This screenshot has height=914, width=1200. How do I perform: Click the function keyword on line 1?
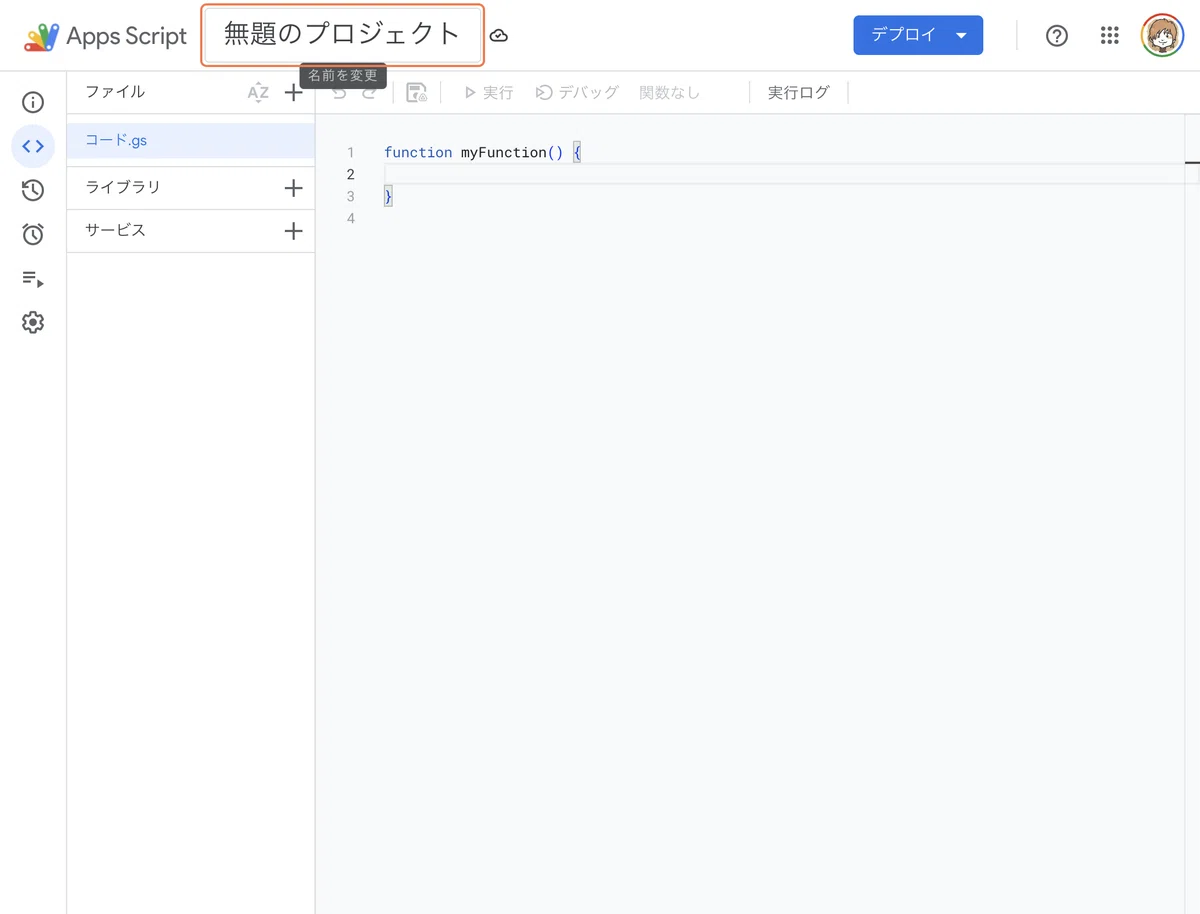click(418, 152)
